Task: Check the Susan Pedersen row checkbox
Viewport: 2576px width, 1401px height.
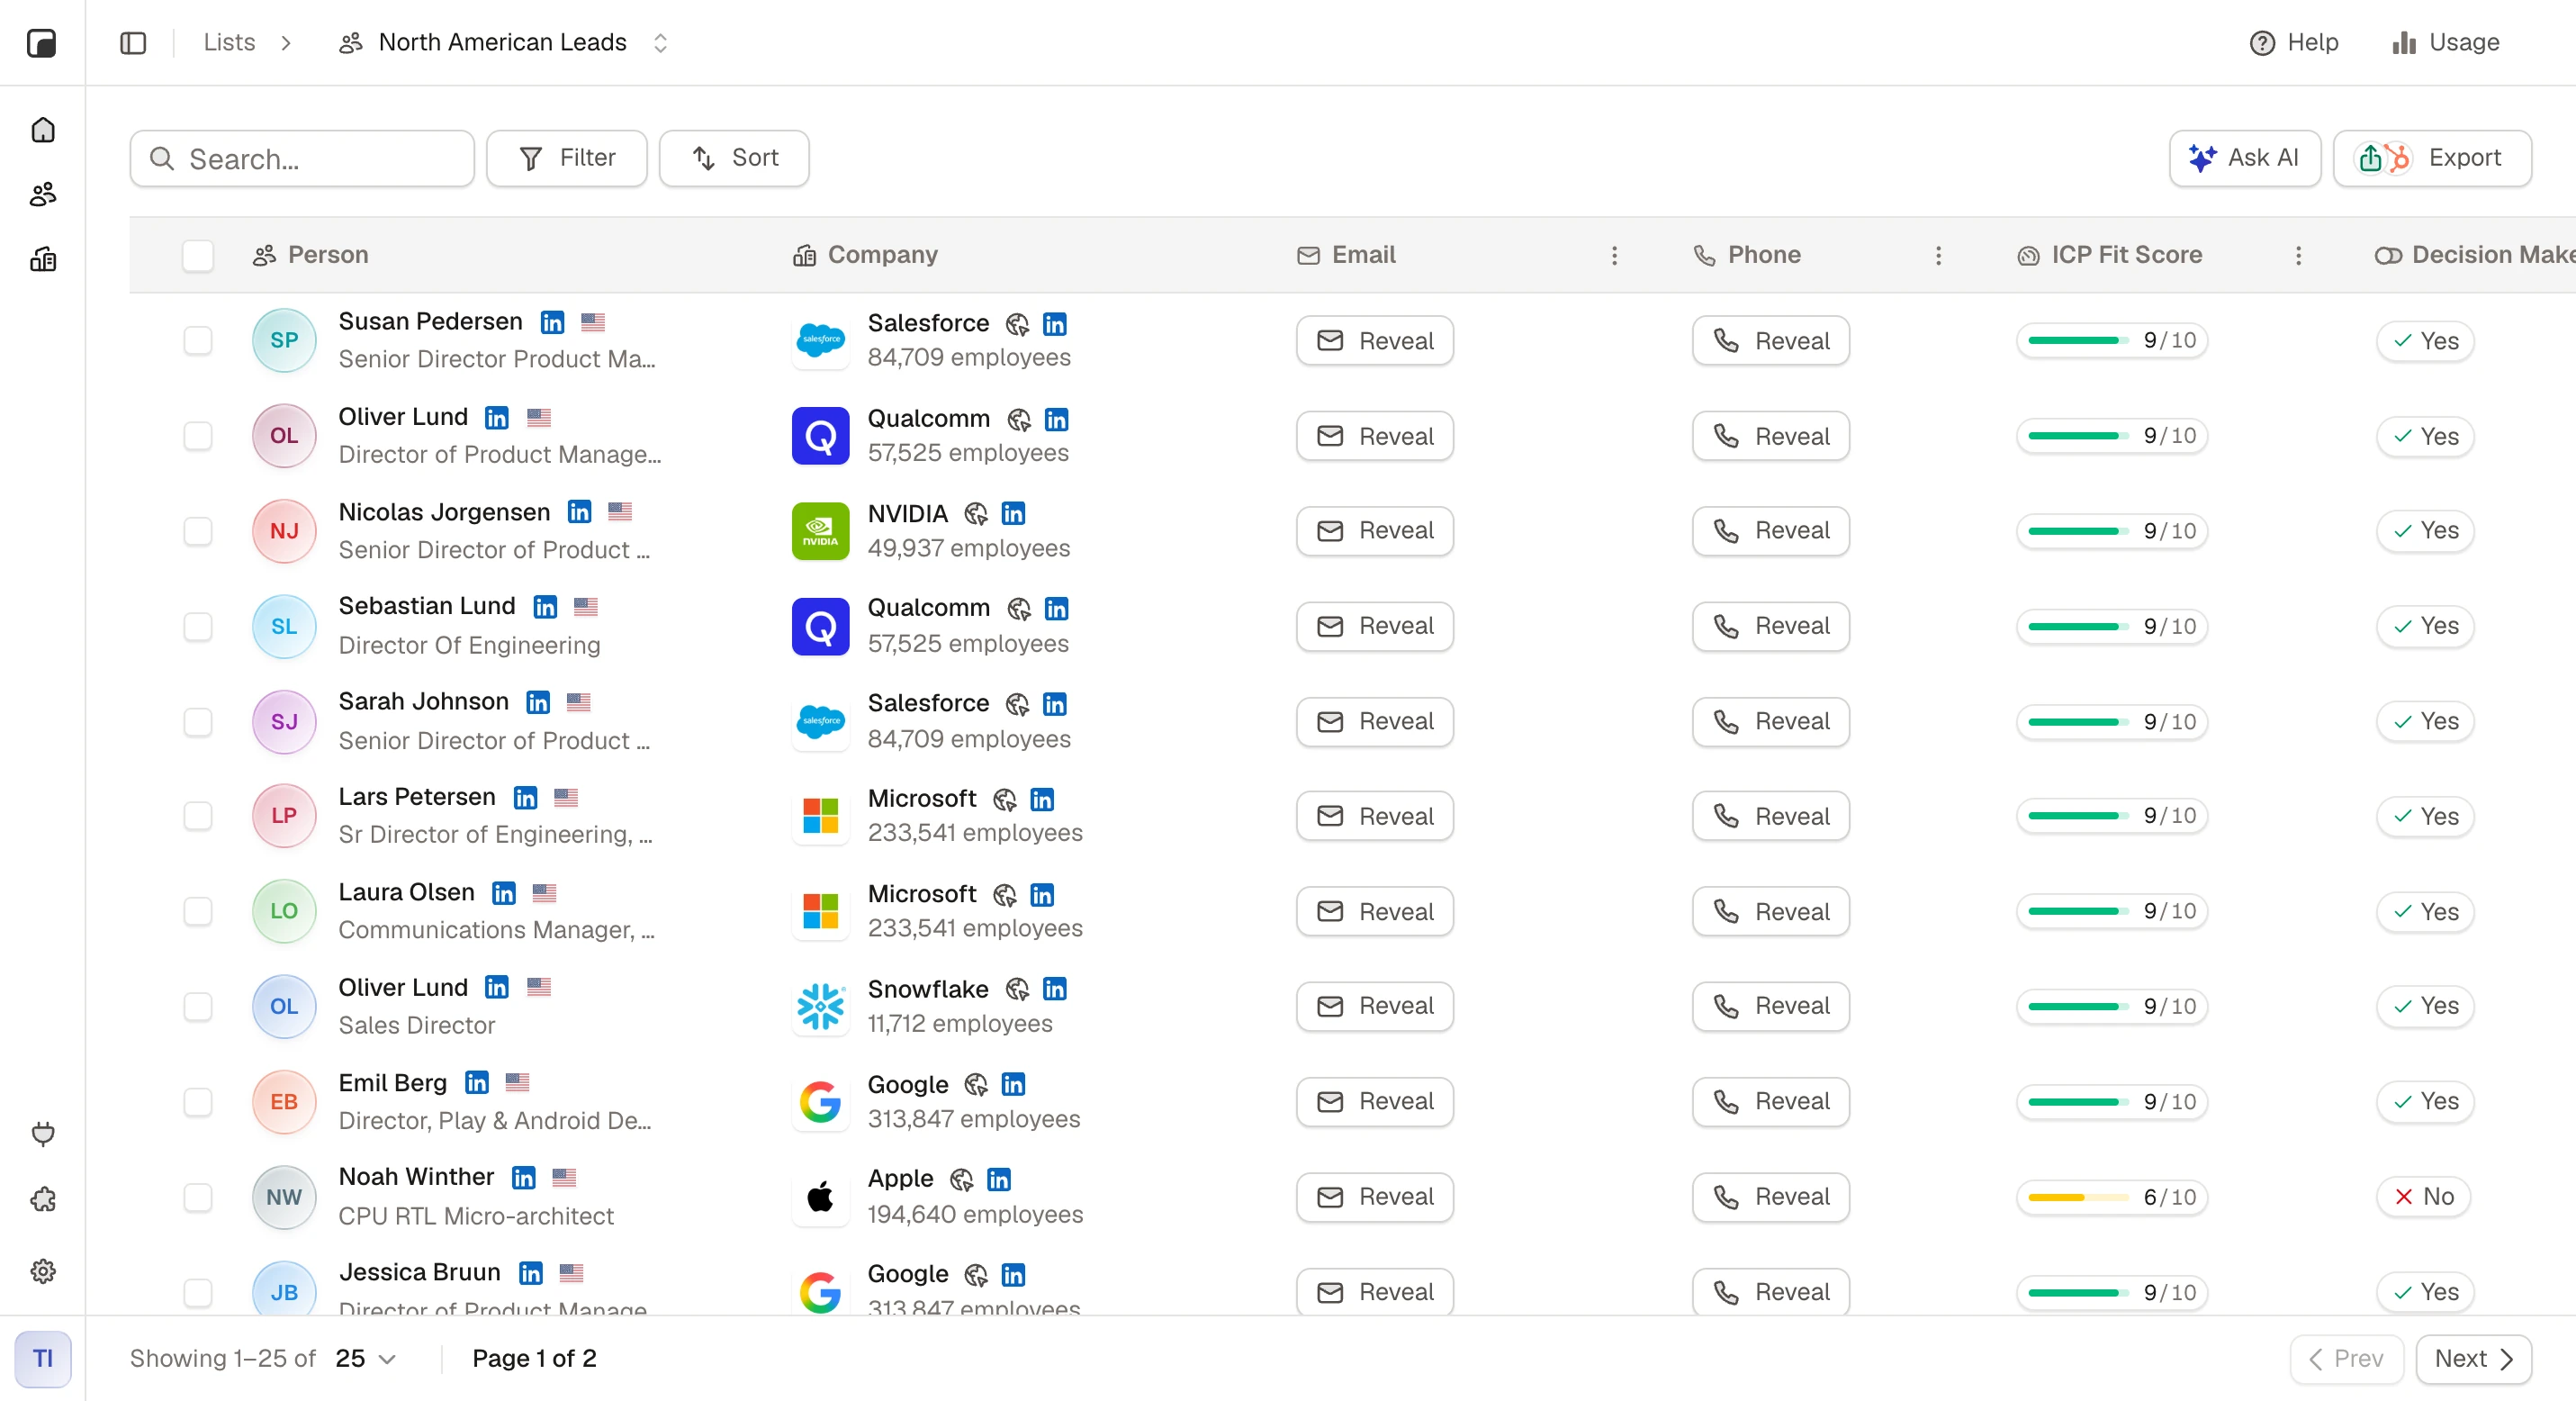Action: pyautogui.click(x=198, y=341)
